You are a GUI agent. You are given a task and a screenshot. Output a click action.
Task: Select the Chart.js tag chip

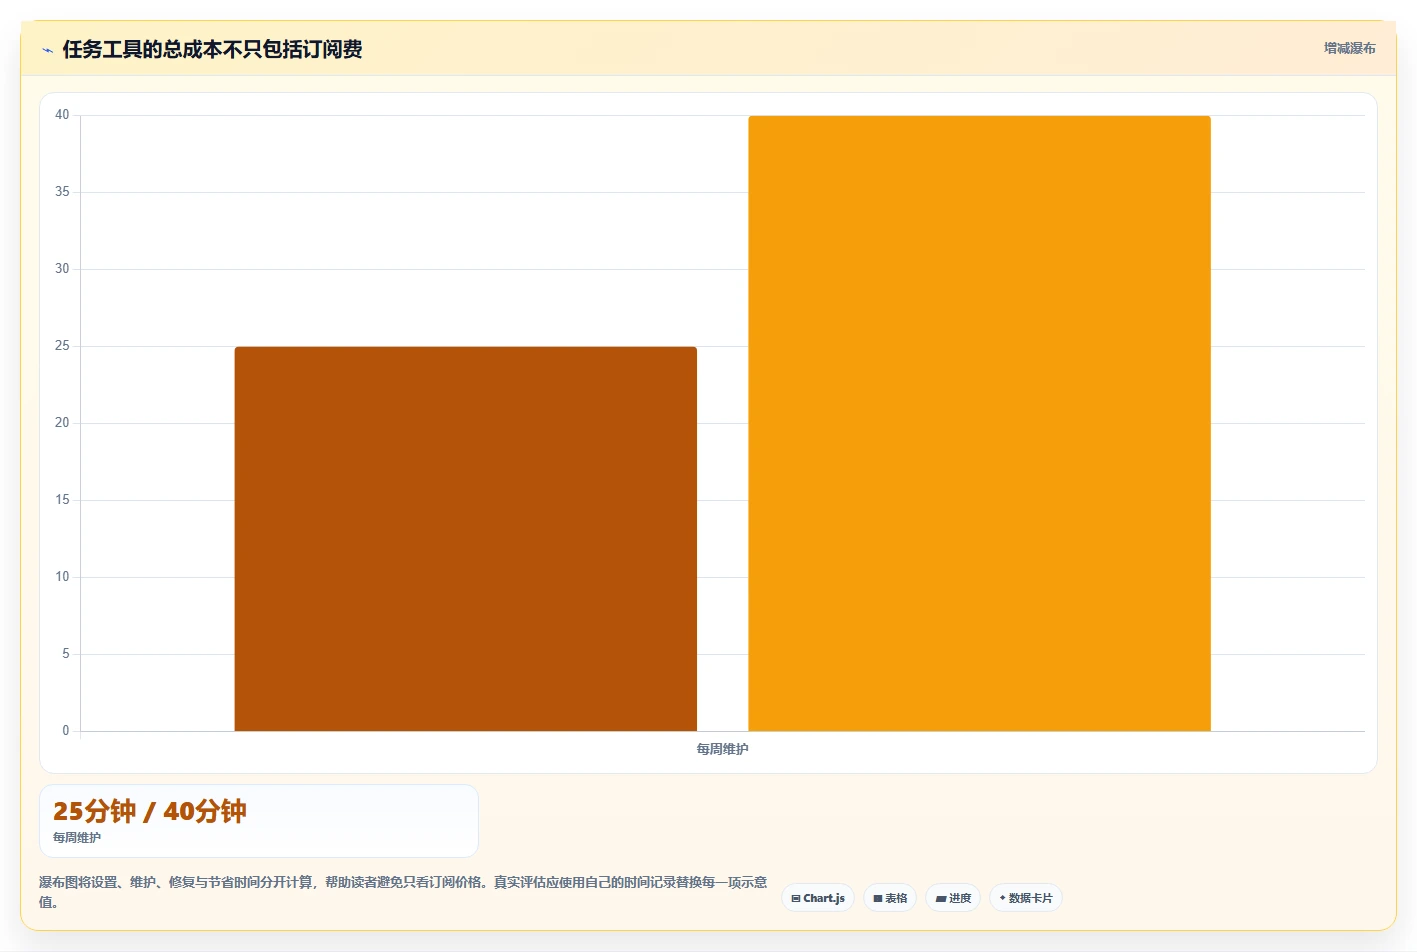click(x=818, y=898)
